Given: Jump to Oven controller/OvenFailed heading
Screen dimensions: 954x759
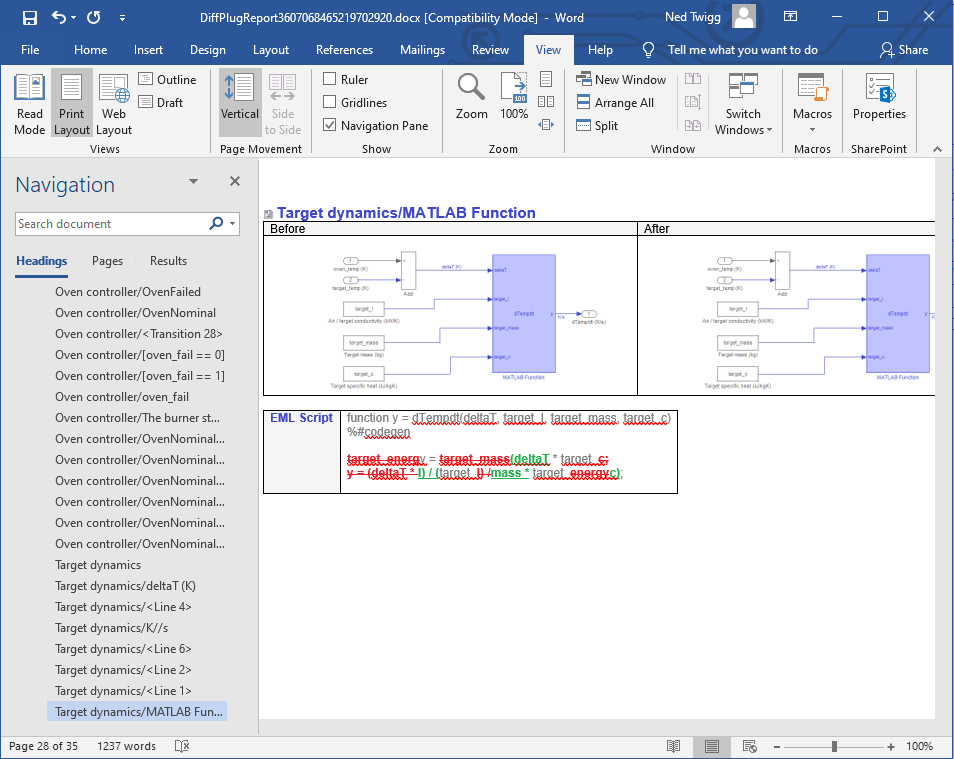Looking at the screenshot, I should click(128, 292).
